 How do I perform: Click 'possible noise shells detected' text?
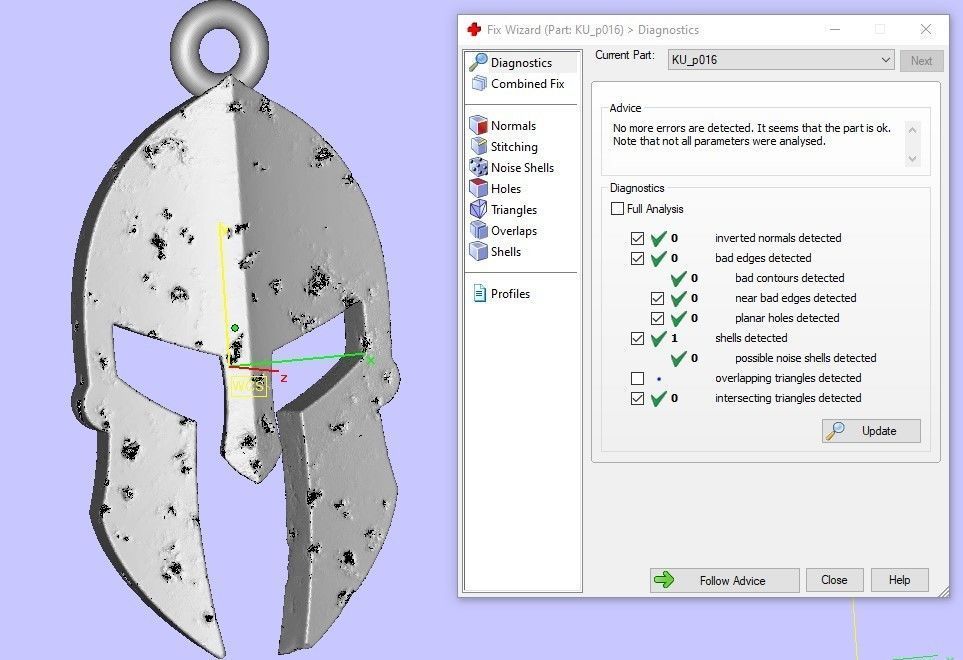tap(806, 358)
